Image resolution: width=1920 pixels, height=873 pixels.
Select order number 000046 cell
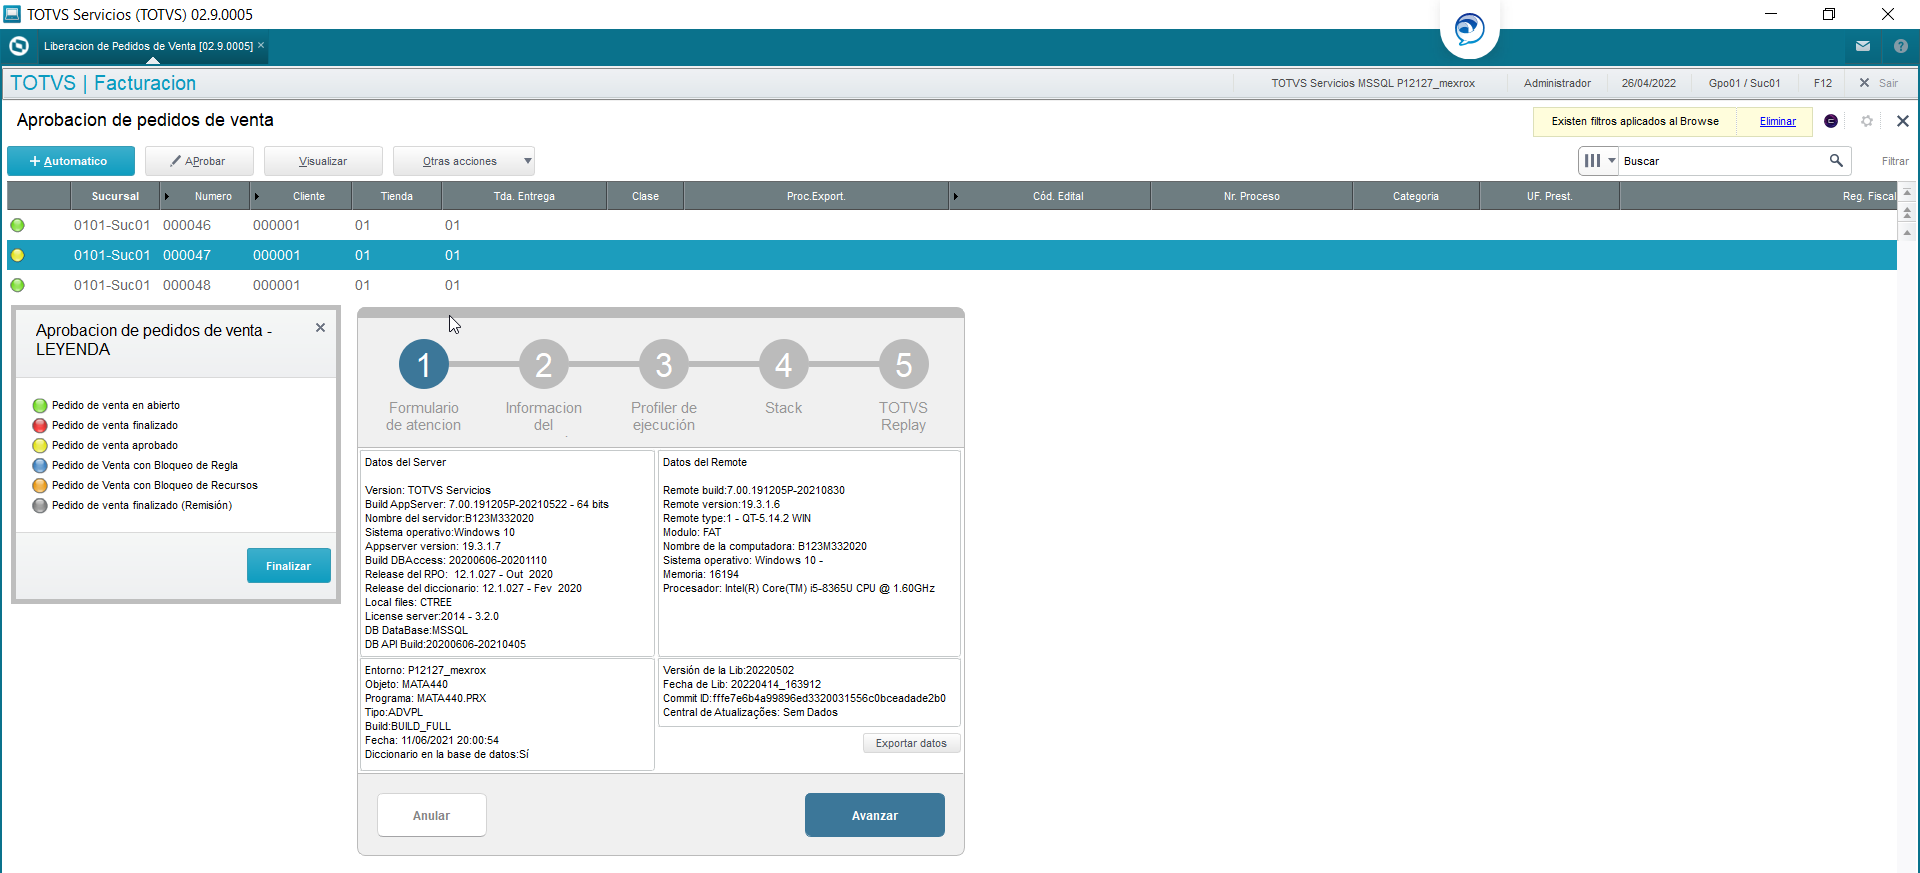187,225
